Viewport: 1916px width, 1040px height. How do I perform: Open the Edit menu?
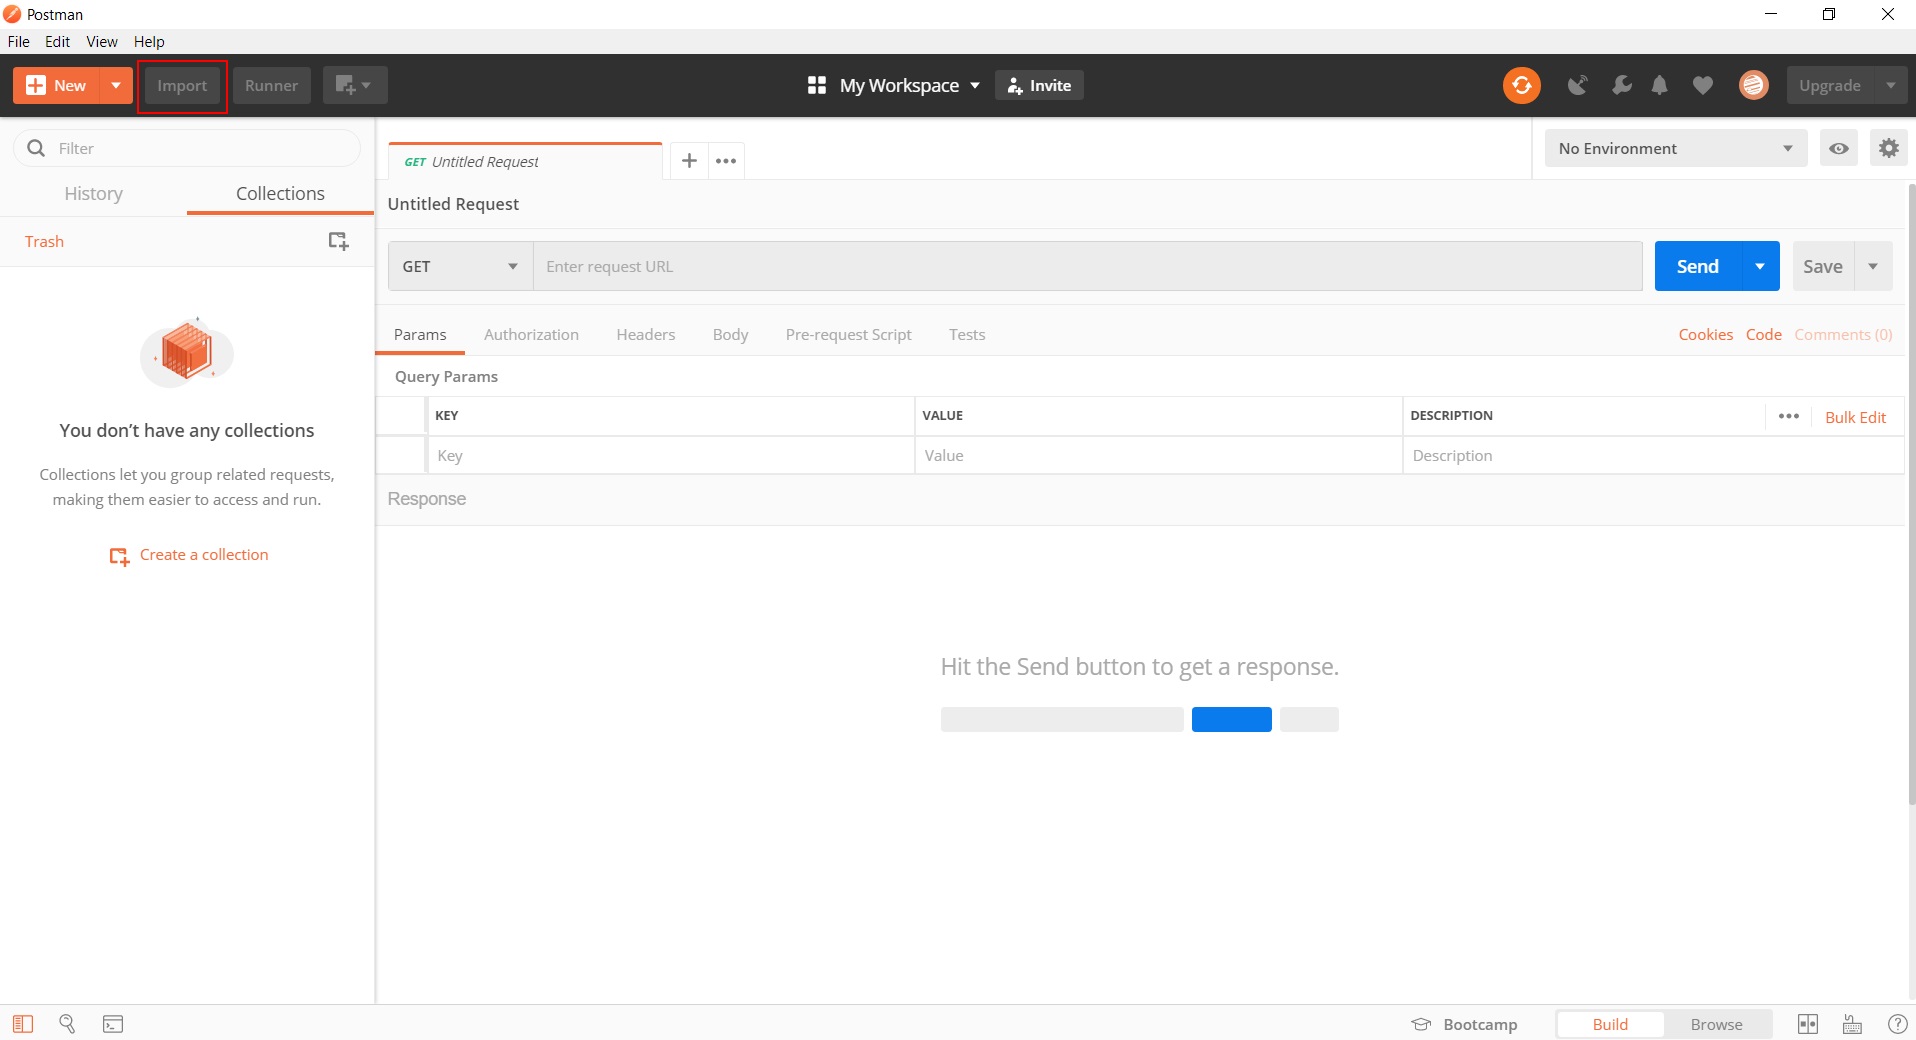pos(57,41)
